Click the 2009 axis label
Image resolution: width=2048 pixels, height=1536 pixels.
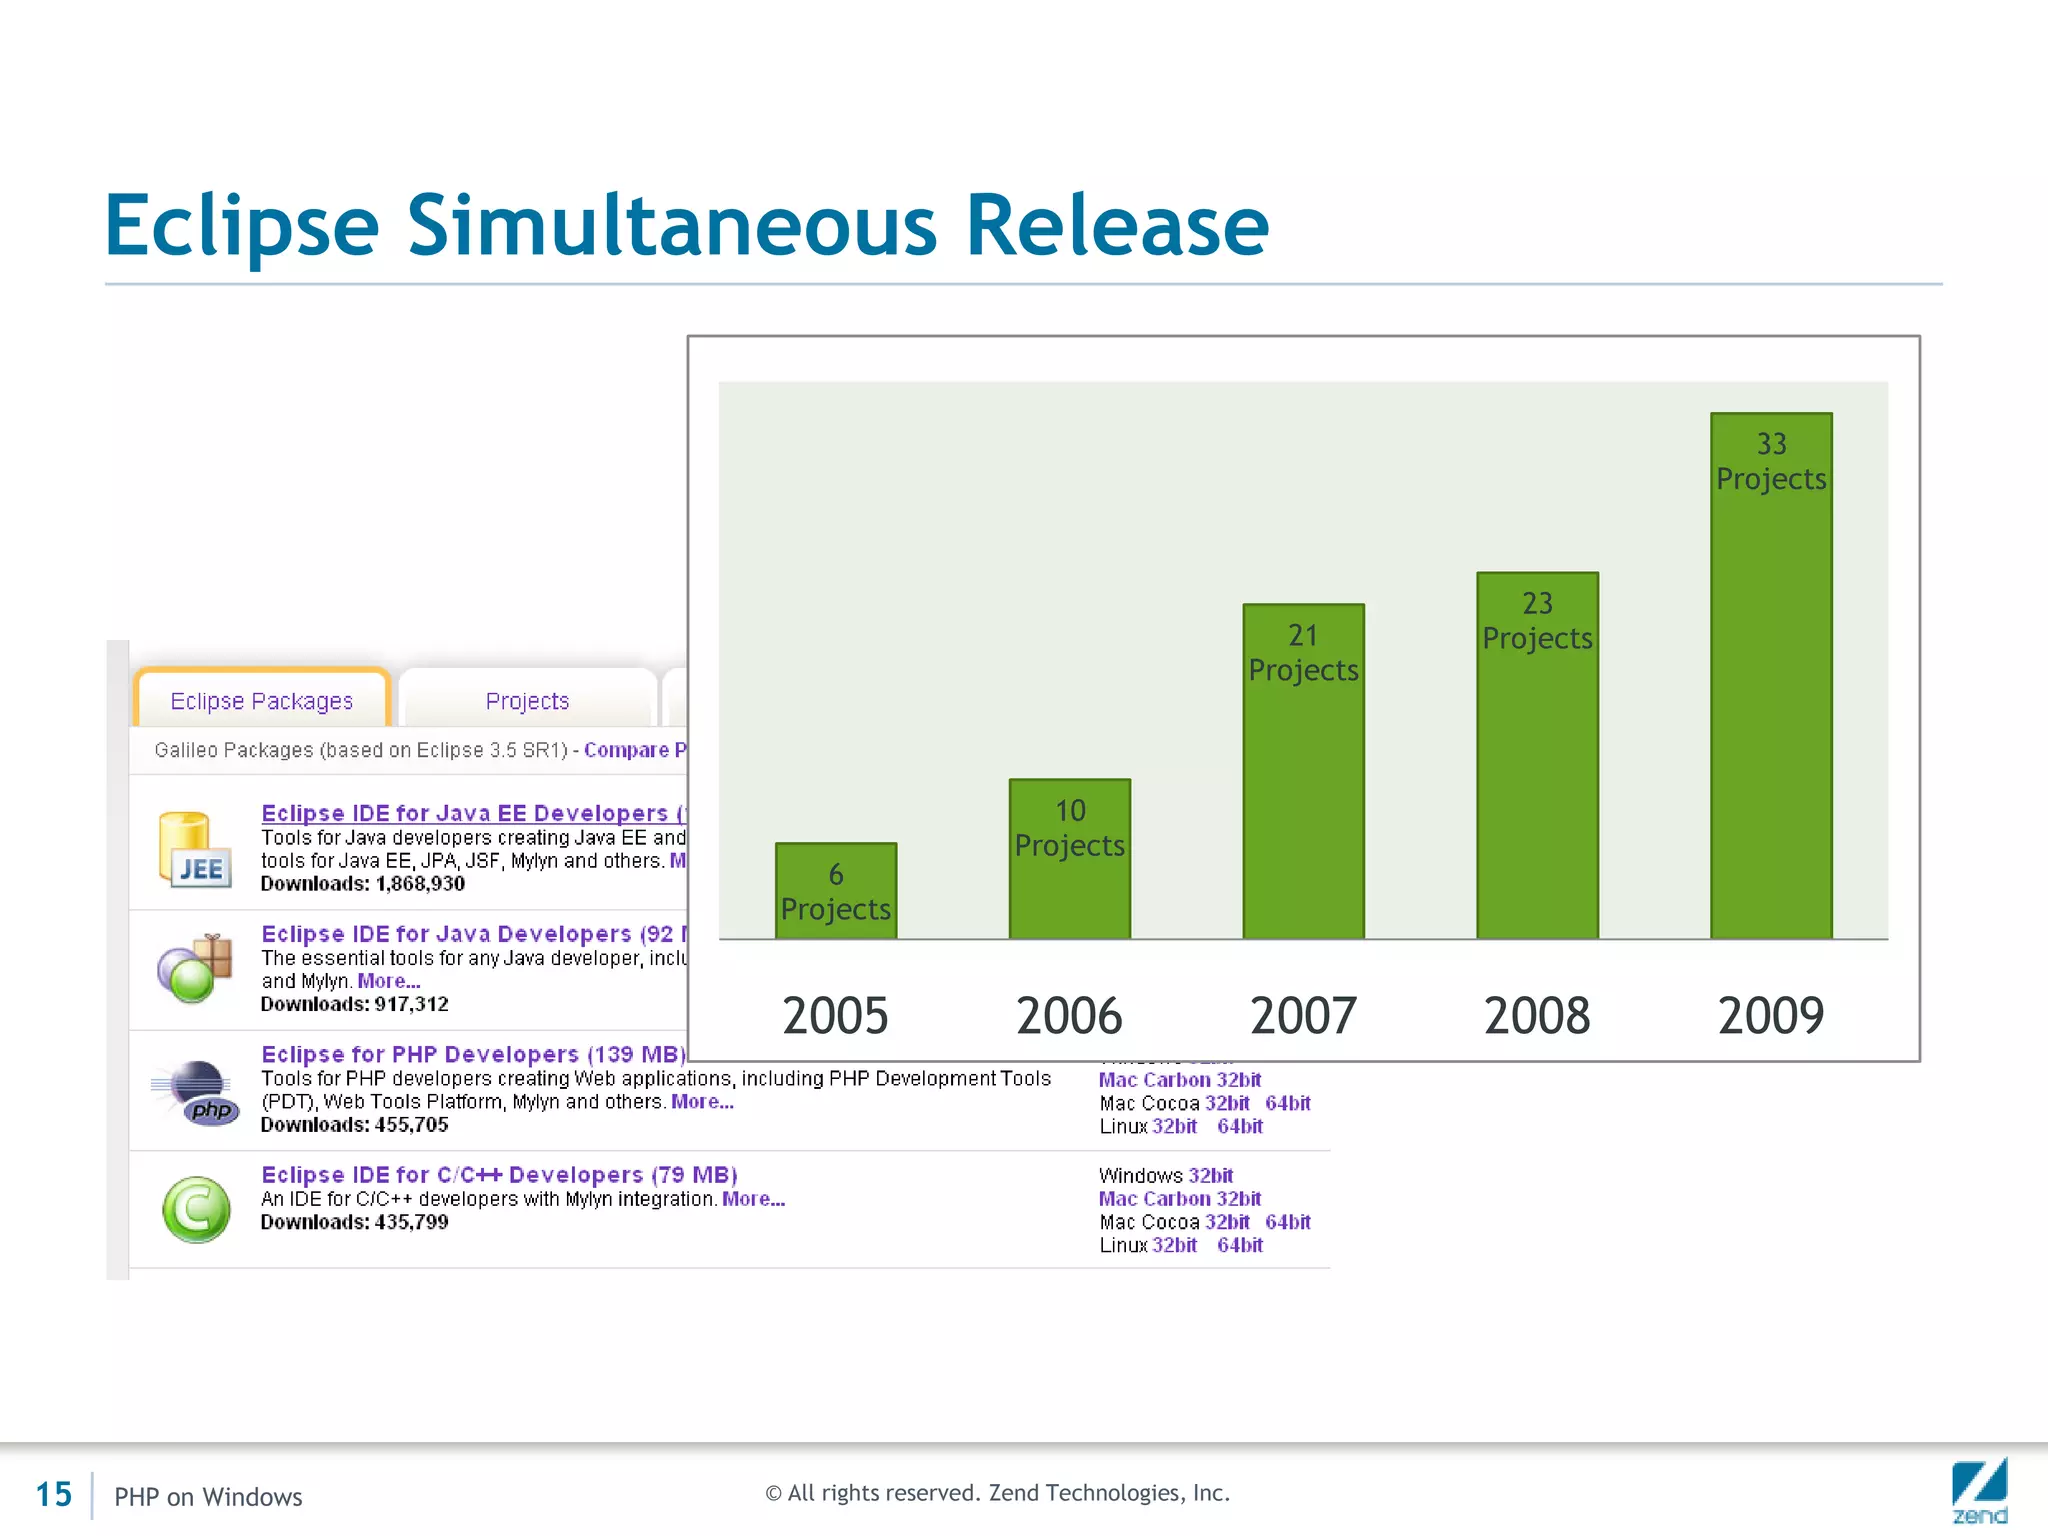[1772, 1016]
